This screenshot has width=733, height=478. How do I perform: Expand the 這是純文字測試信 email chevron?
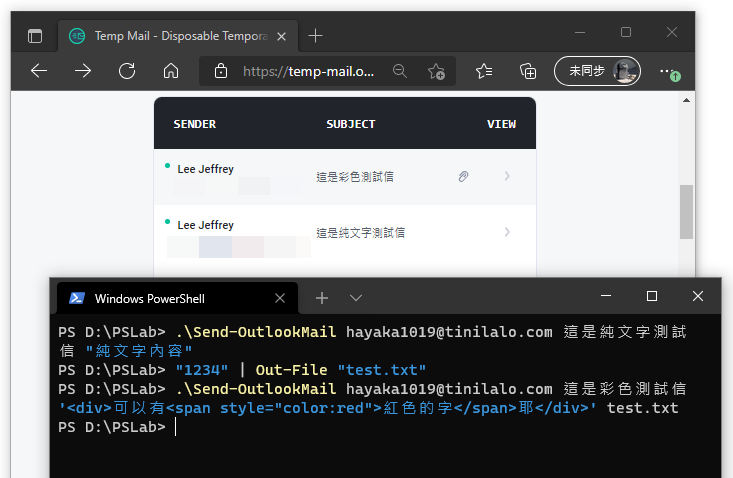[x=507, y=233]
